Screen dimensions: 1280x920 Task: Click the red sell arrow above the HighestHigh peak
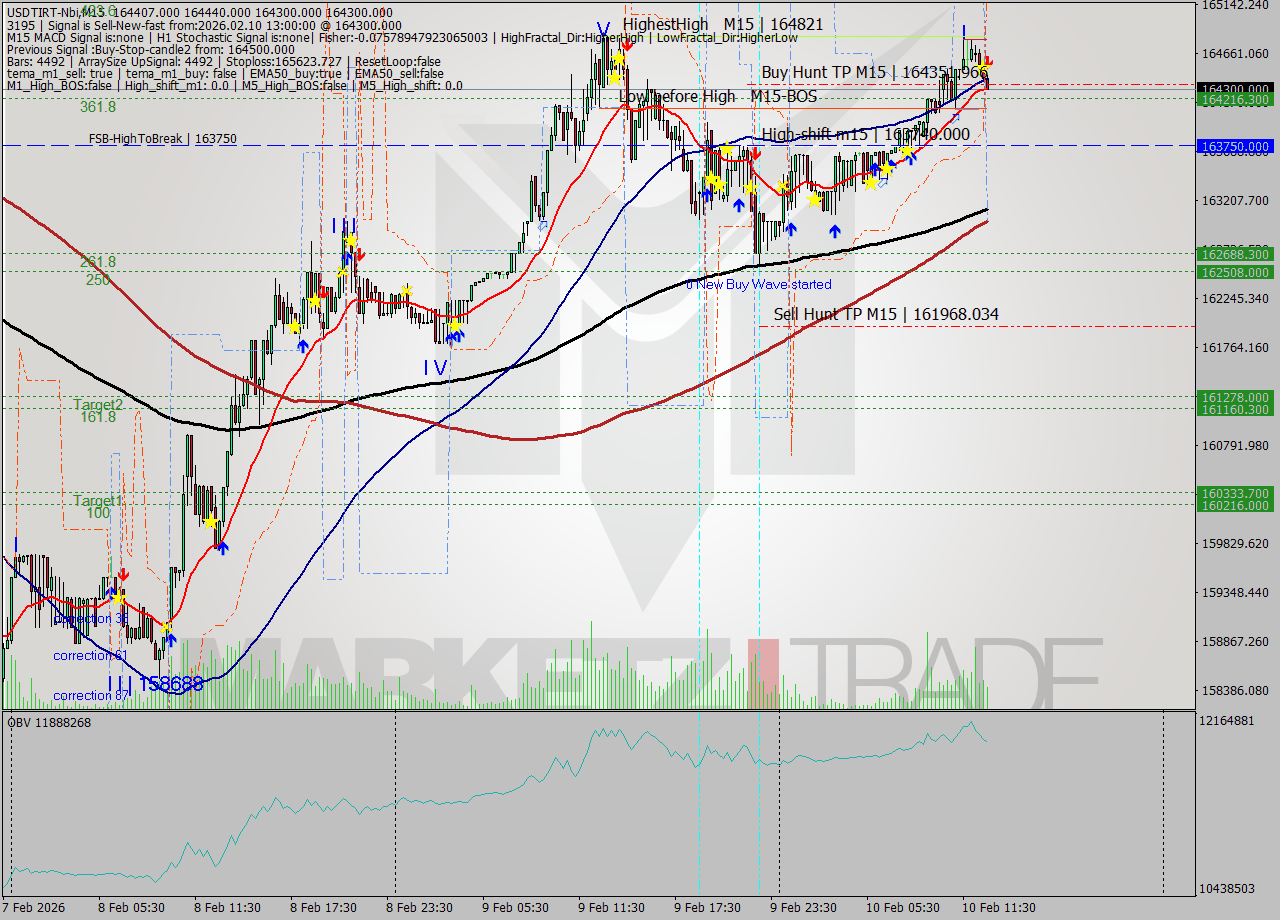(x=627, y=45)
